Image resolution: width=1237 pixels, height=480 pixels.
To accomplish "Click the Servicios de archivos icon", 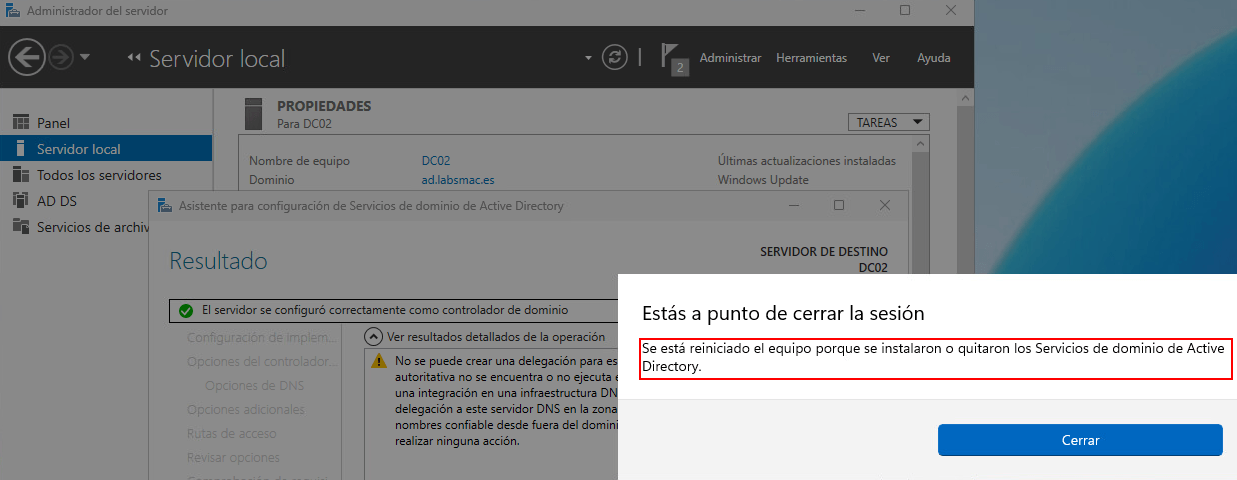I will (20, 227).
